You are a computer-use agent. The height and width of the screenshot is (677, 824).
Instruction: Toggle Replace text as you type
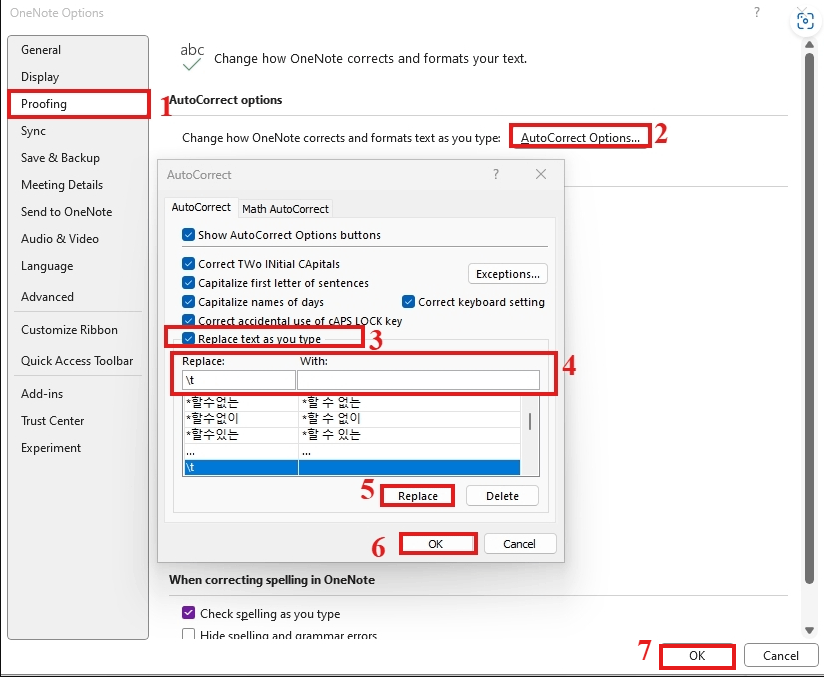(x=188, y=338)
